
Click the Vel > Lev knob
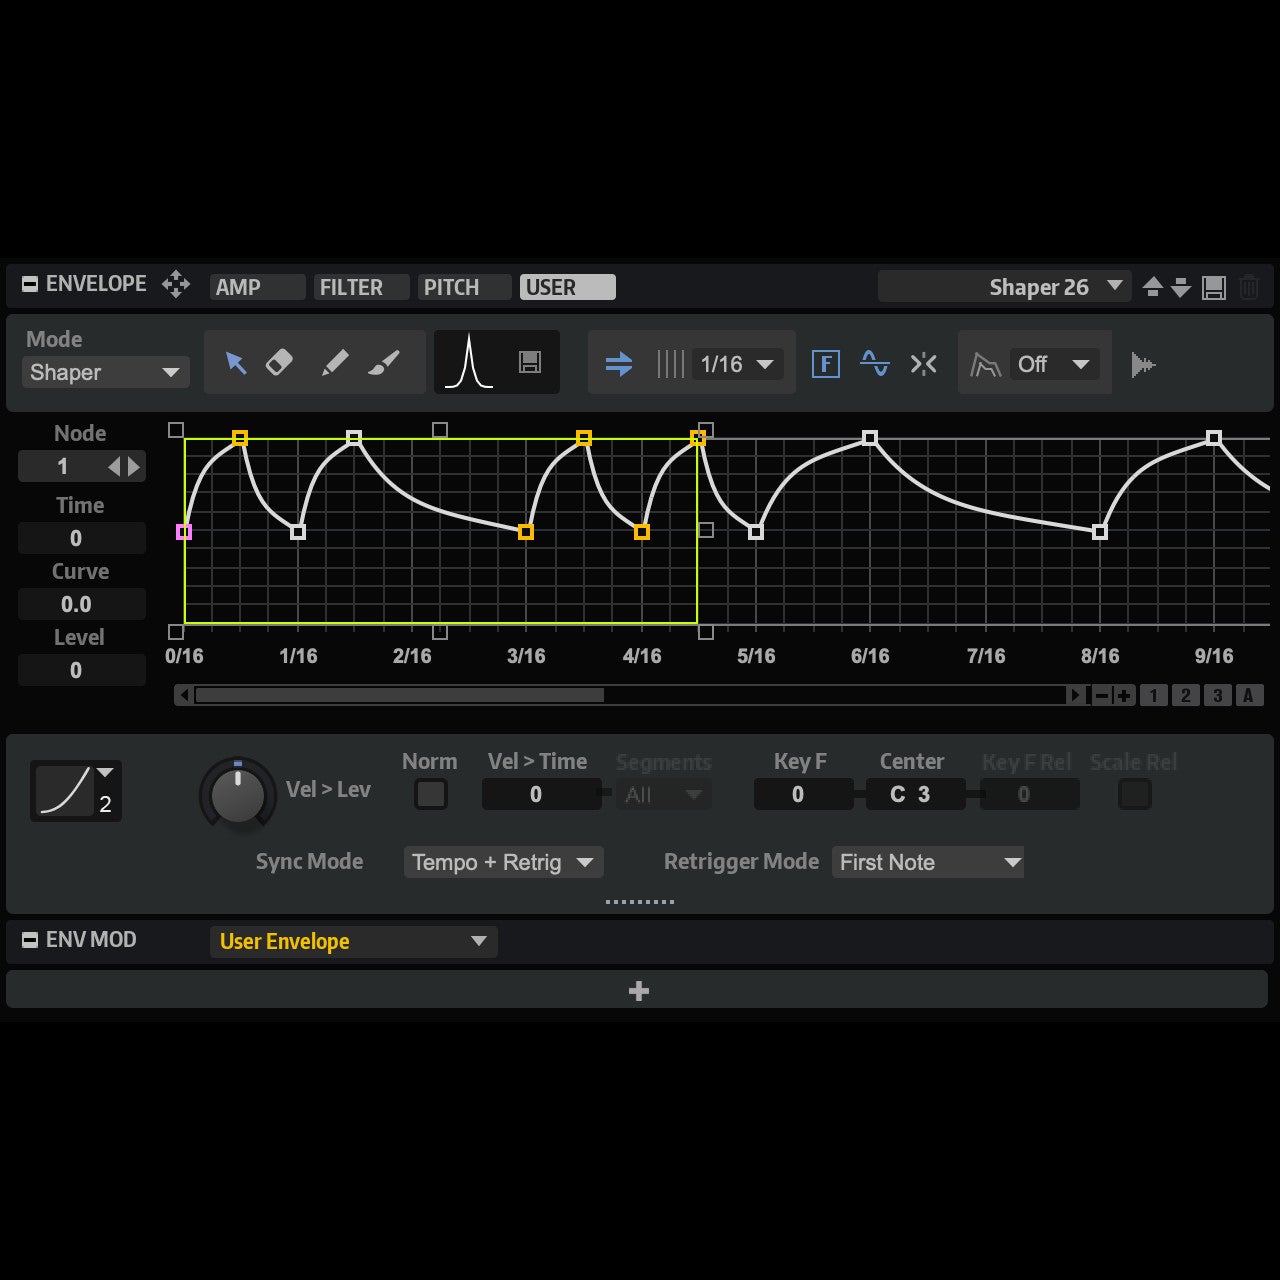click(238, 796)
